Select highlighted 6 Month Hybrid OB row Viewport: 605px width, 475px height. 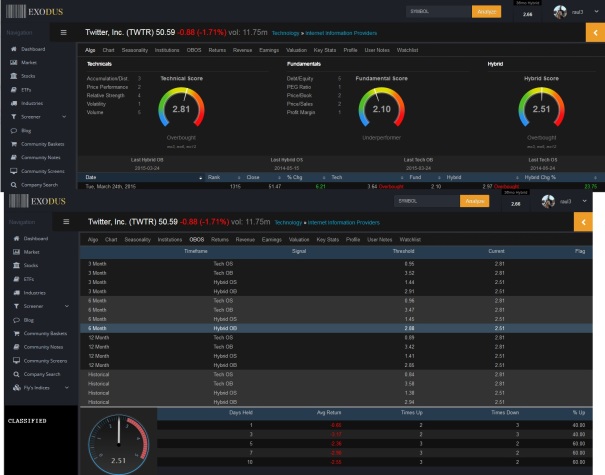click(336, 328)
